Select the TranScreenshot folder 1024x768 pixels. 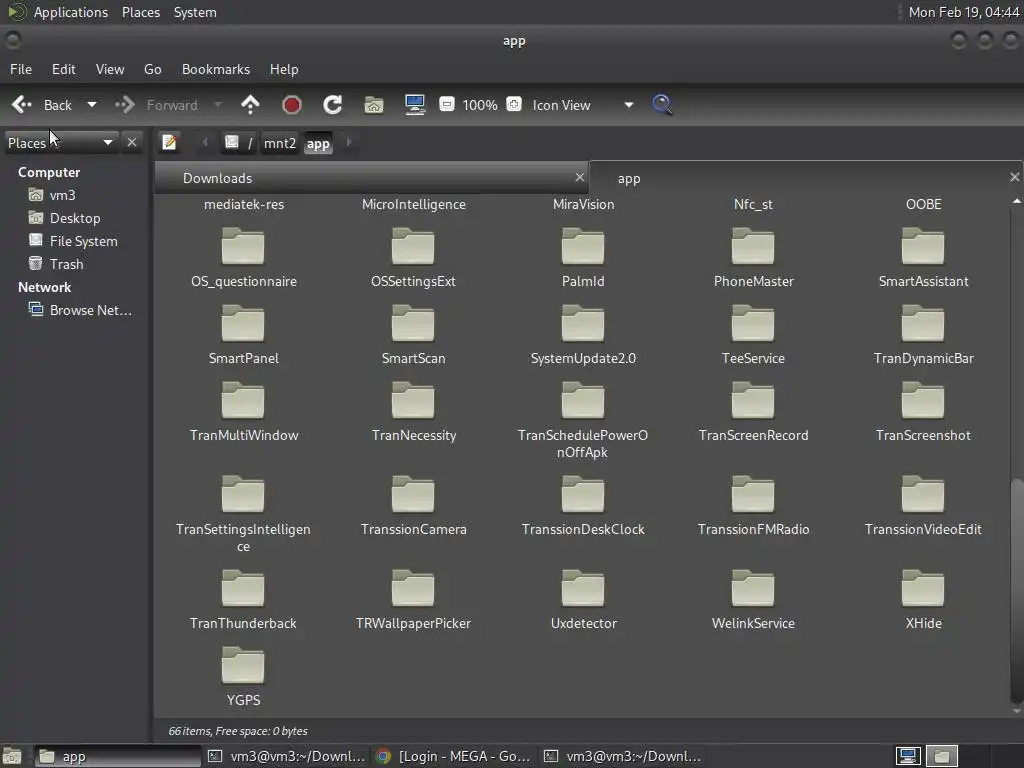click(923, 411)
